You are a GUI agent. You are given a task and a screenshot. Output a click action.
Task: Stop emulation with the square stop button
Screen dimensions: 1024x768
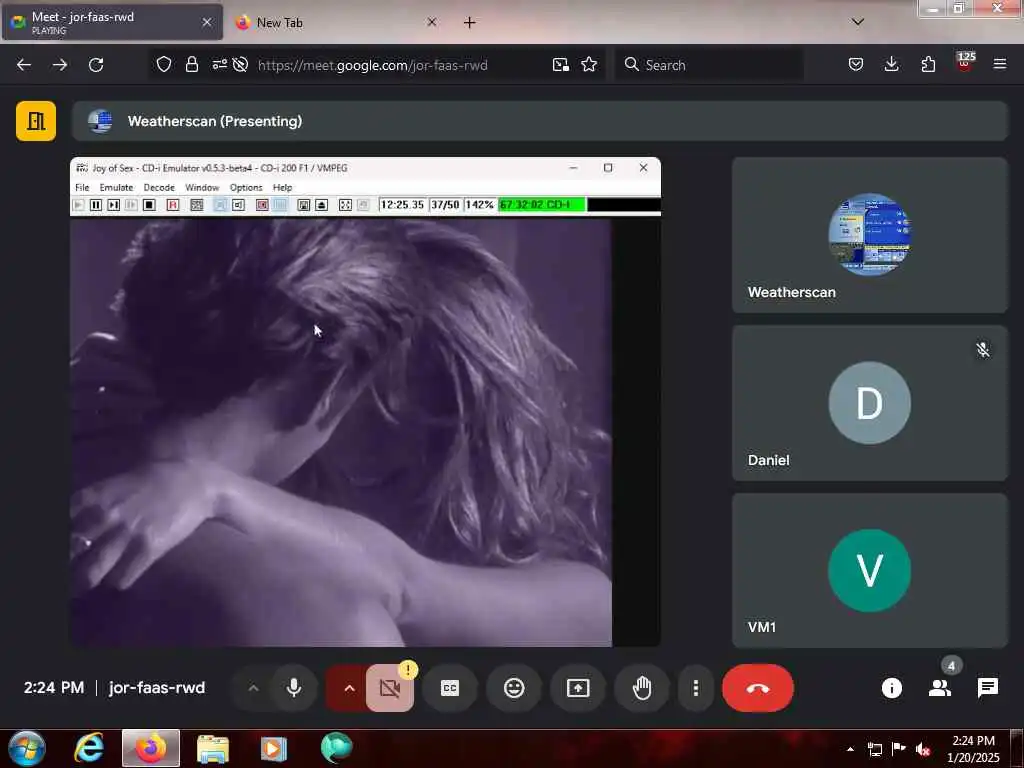(149, 205)
